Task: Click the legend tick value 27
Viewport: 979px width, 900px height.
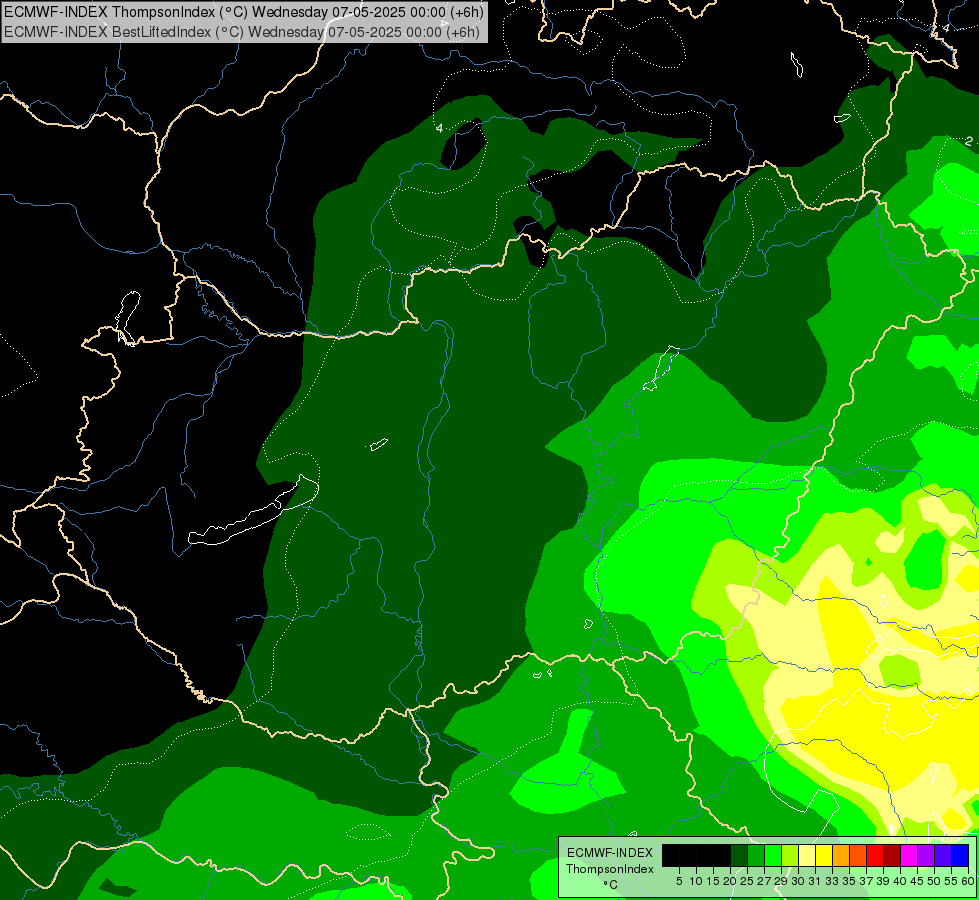Action: coord(764,881)
